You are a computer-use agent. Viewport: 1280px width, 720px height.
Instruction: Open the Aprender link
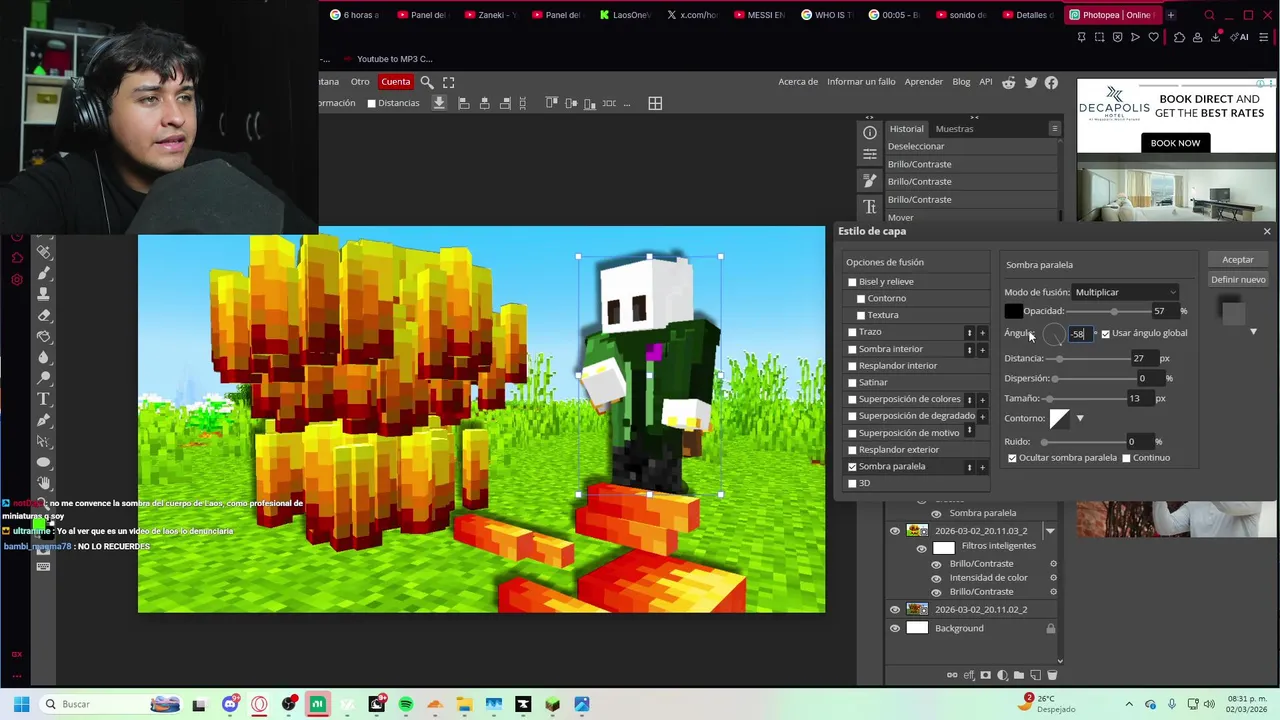click(924, 82)
